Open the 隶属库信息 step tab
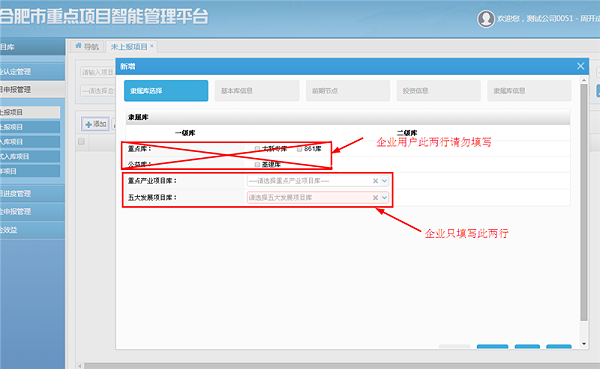This screenshot has width=600, height=369. tap(529, 91)
